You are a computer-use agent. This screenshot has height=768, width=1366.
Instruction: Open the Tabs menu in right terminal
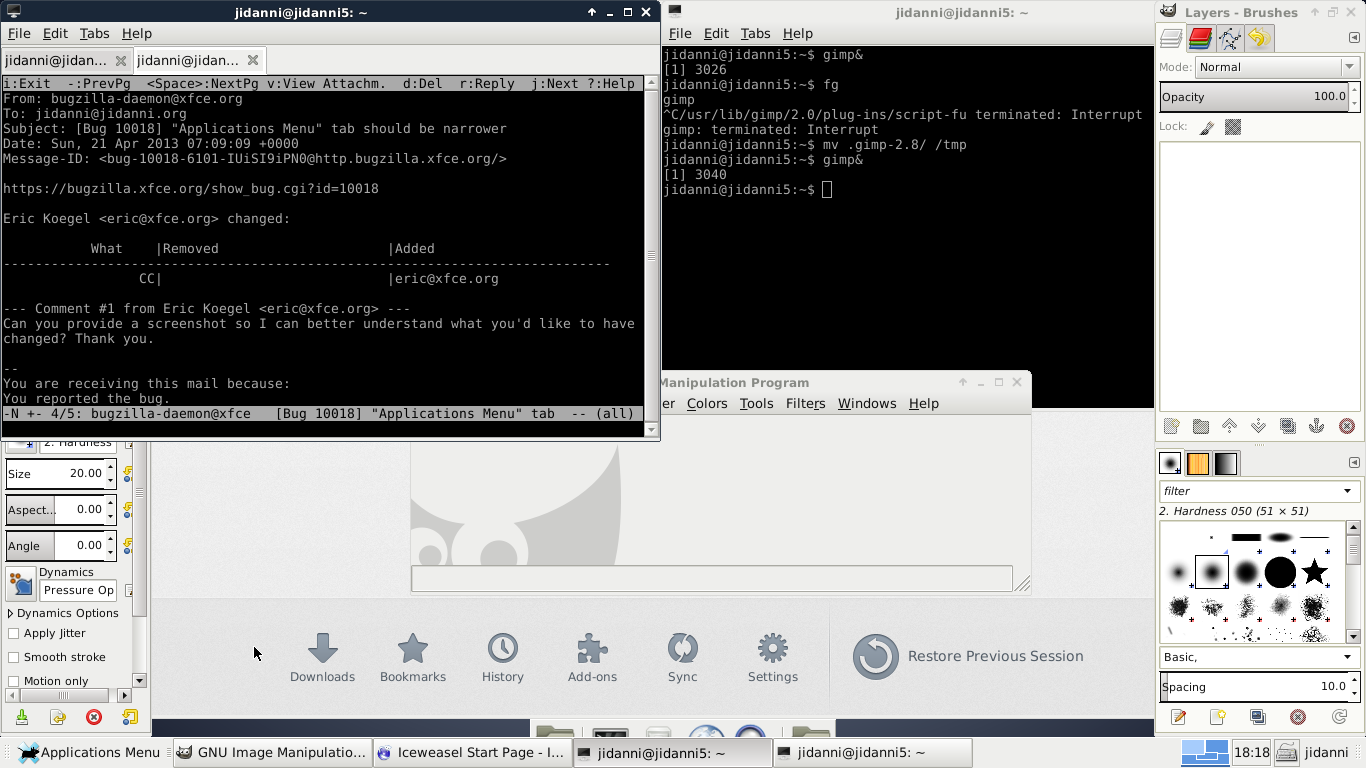coord(755,33)
